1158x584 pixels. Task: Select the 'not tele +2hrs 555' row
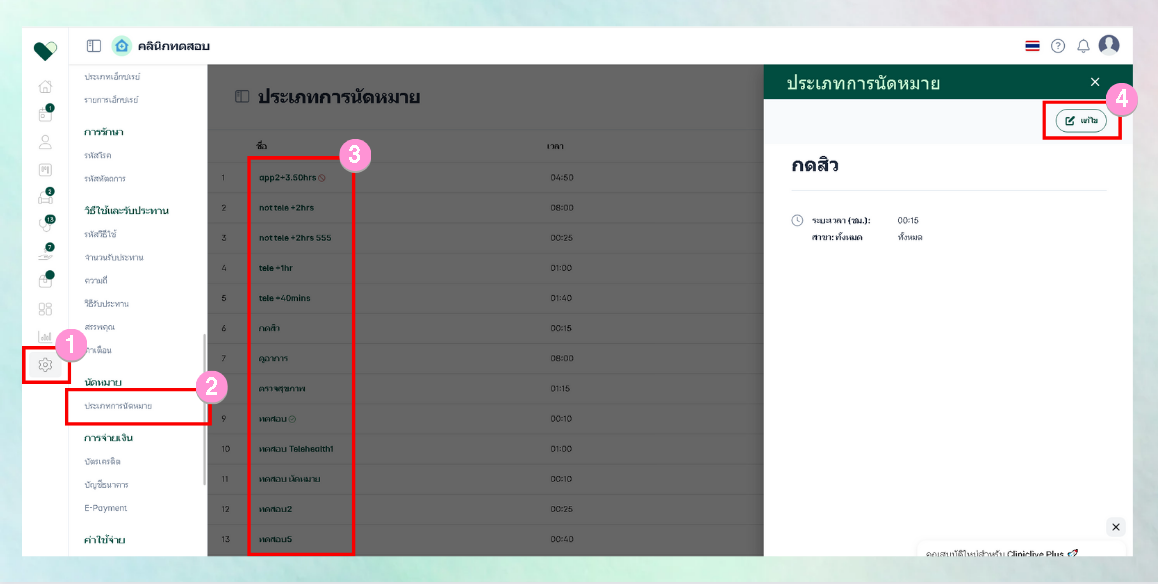pos(295,238)
